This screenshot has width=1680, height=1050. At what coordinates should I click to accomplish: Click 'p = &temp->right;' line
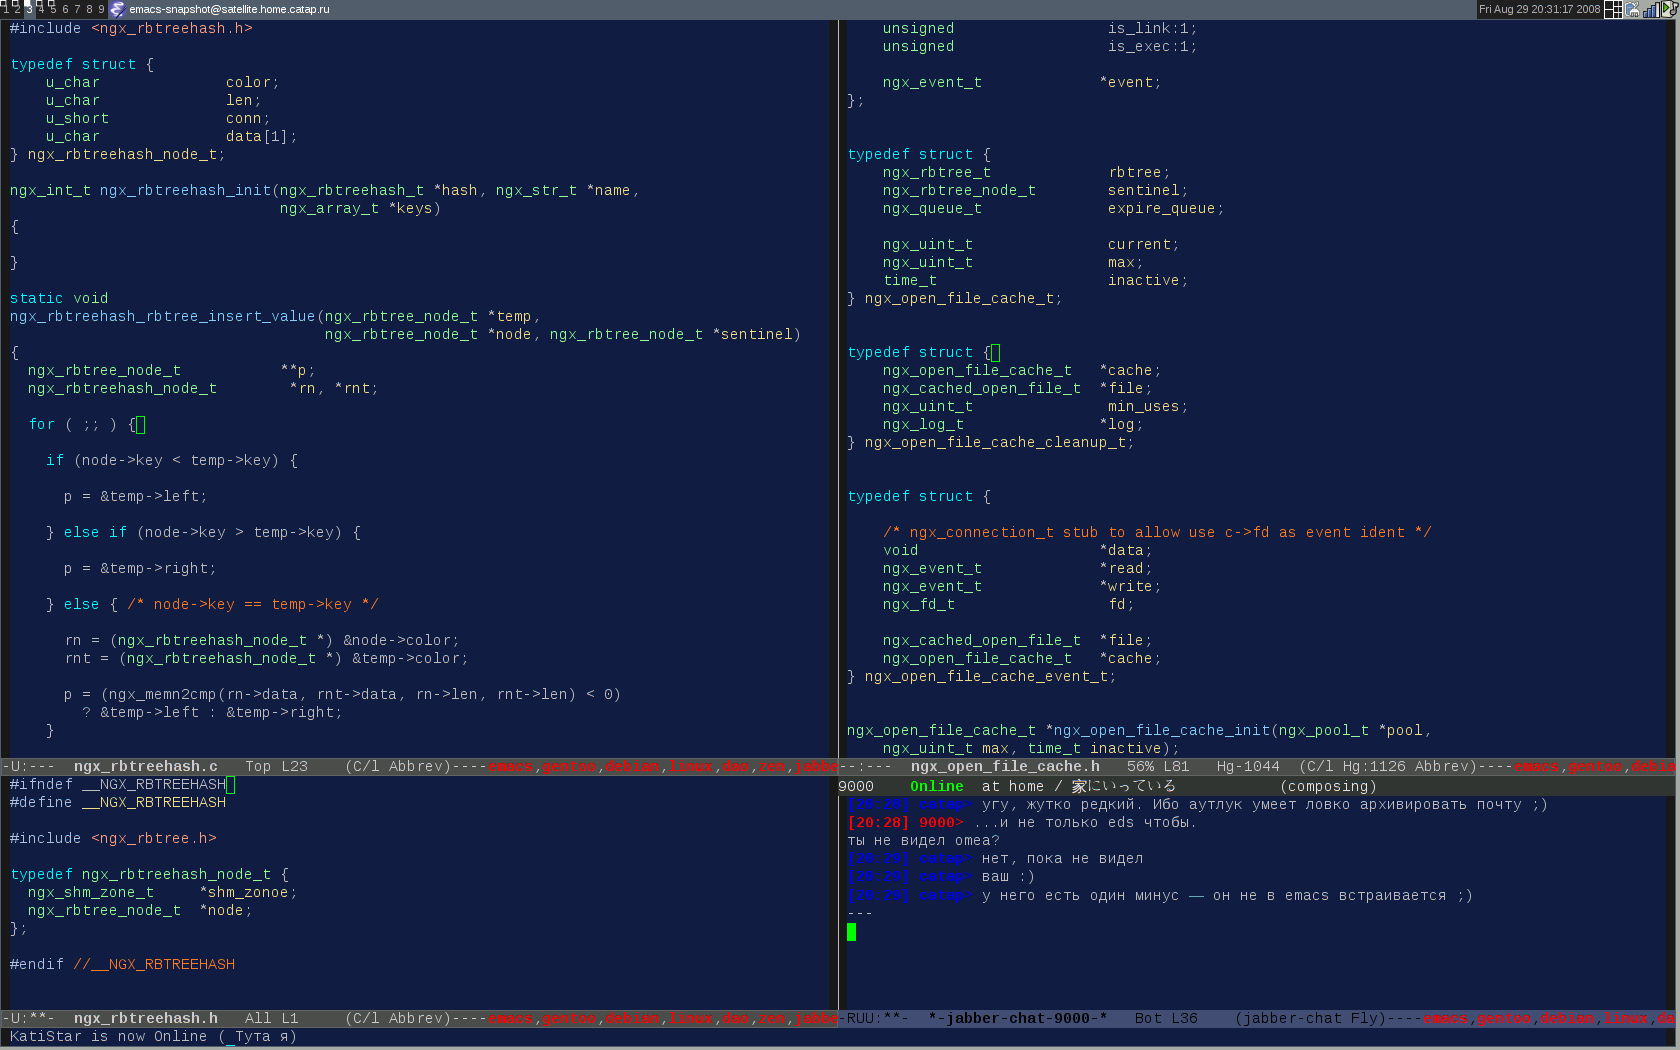140,569
